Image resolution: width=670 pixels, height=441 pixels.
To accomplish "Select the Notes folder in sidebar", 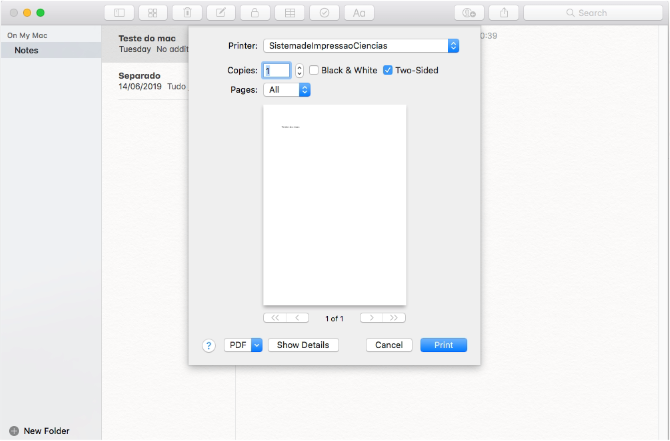I will click(27, 50).
